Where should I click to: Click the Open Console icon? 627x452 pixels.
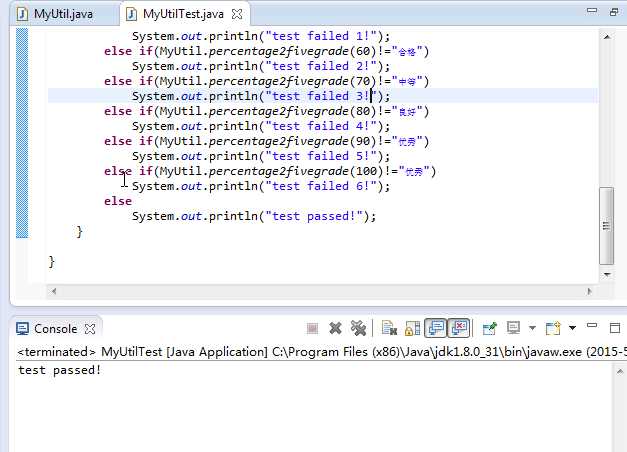coord(553,329)
